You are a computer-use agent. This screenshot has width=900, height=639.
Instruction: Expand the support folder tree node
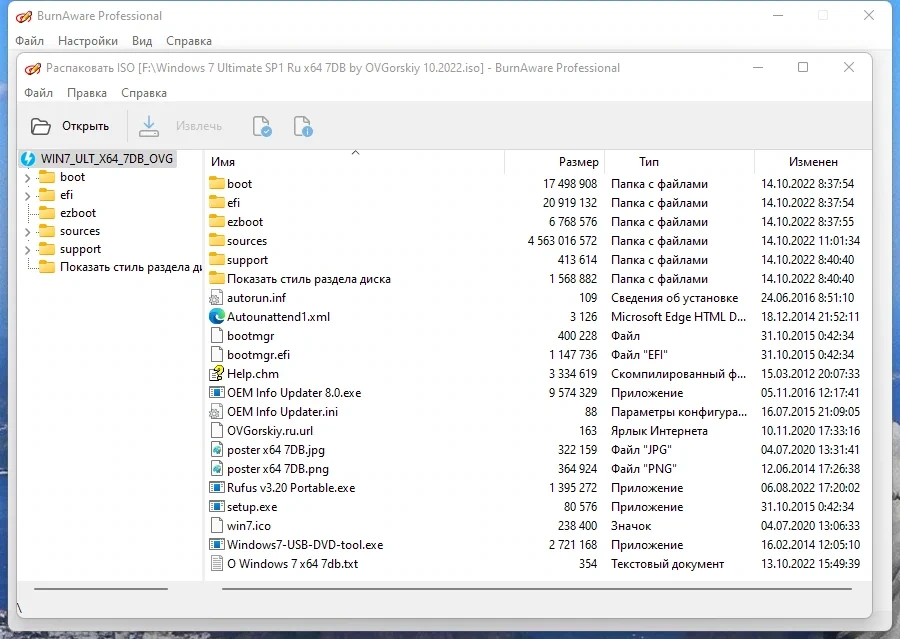pos(28,250)
